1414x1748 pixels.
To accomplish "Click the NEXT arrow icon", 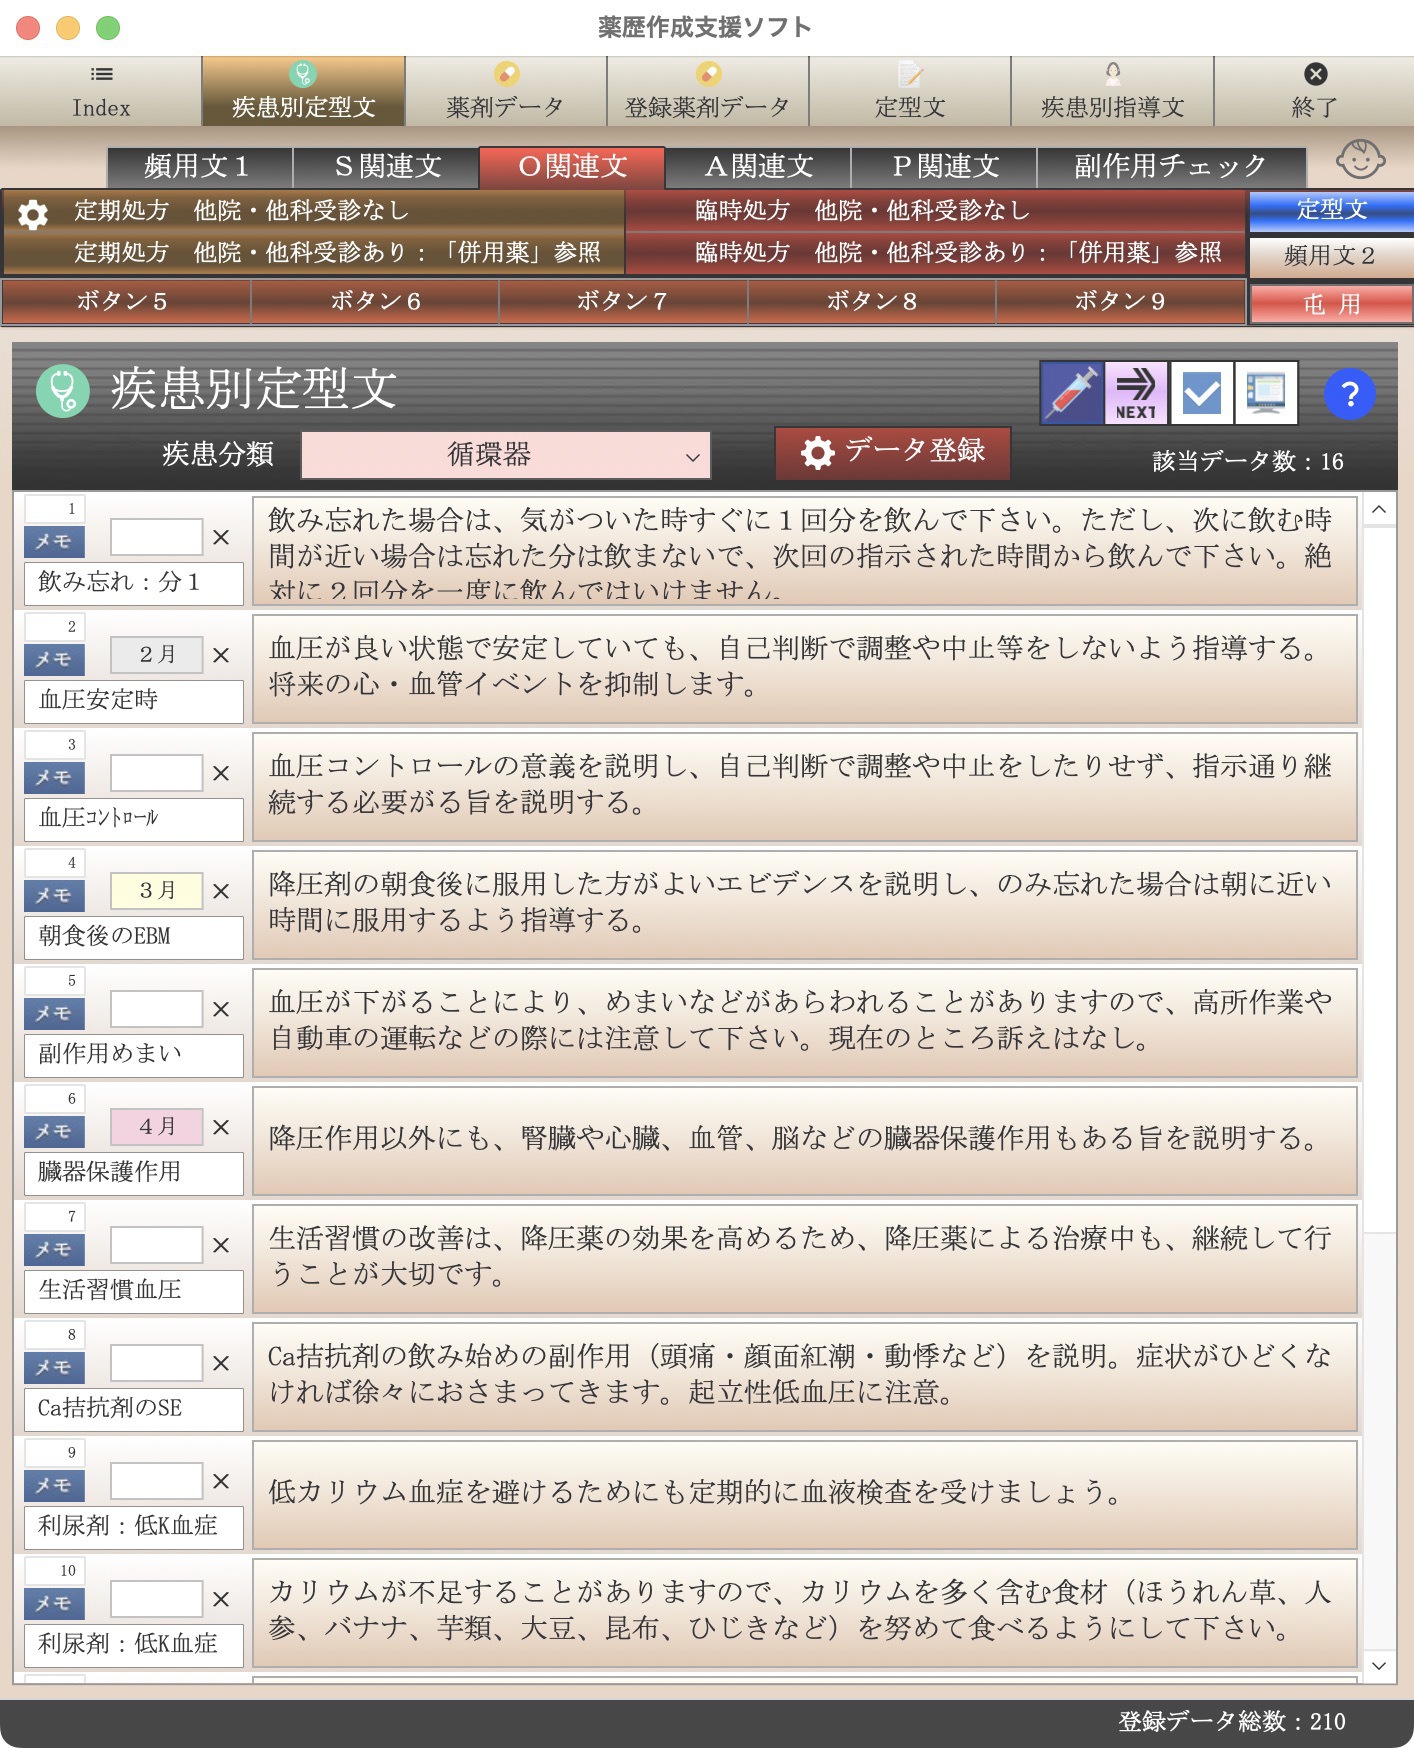I will tap(1135, 393).
